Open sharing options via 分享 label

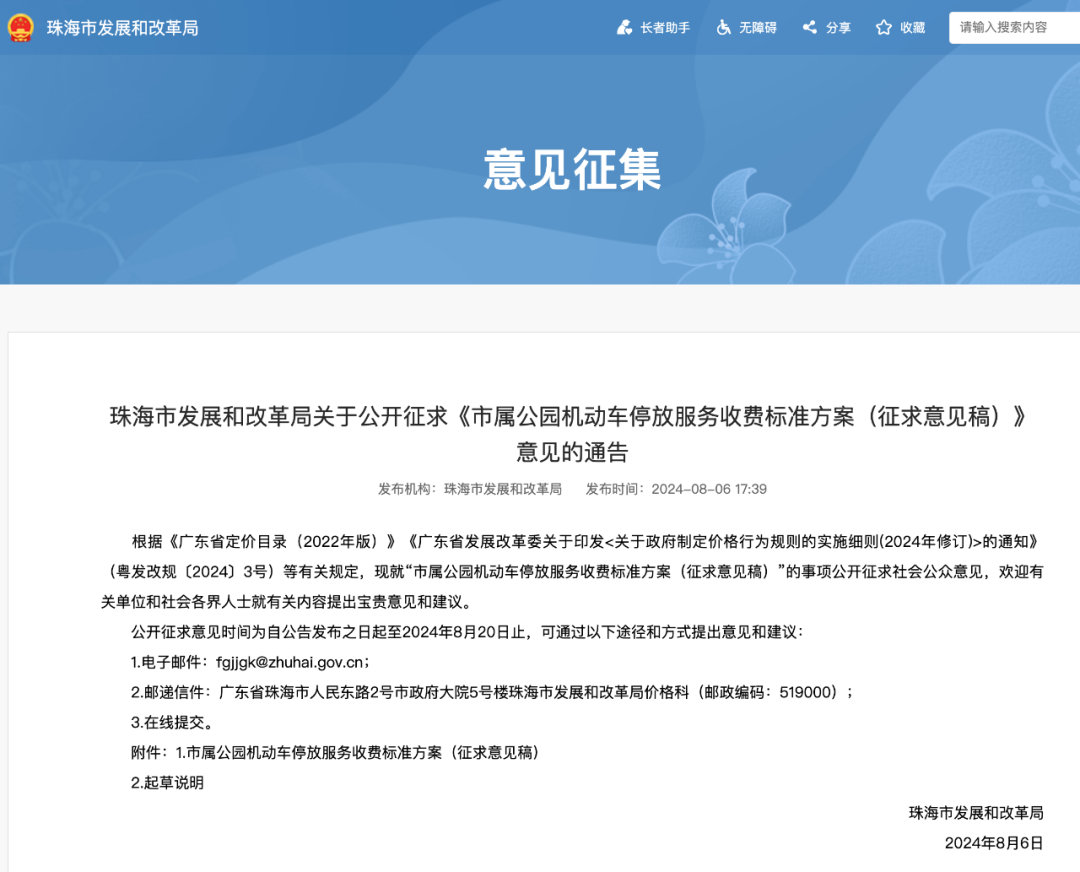838,28
